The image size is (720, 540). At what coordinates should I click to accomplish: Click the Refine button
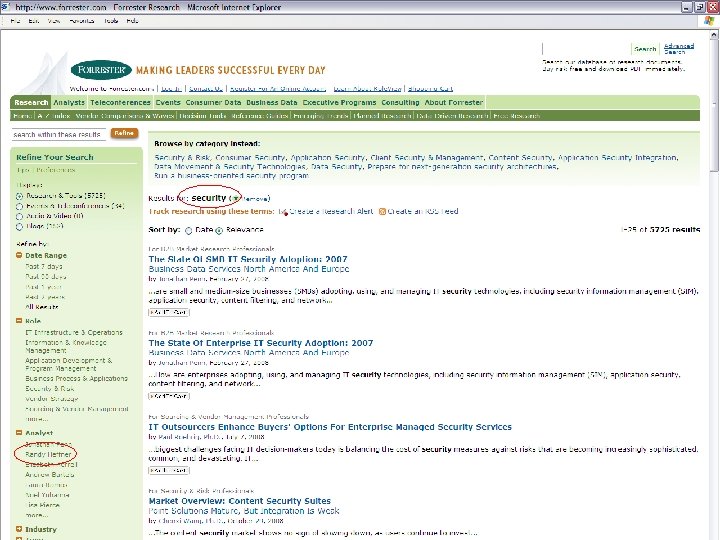pyautogui.click(x=124, y=133)
